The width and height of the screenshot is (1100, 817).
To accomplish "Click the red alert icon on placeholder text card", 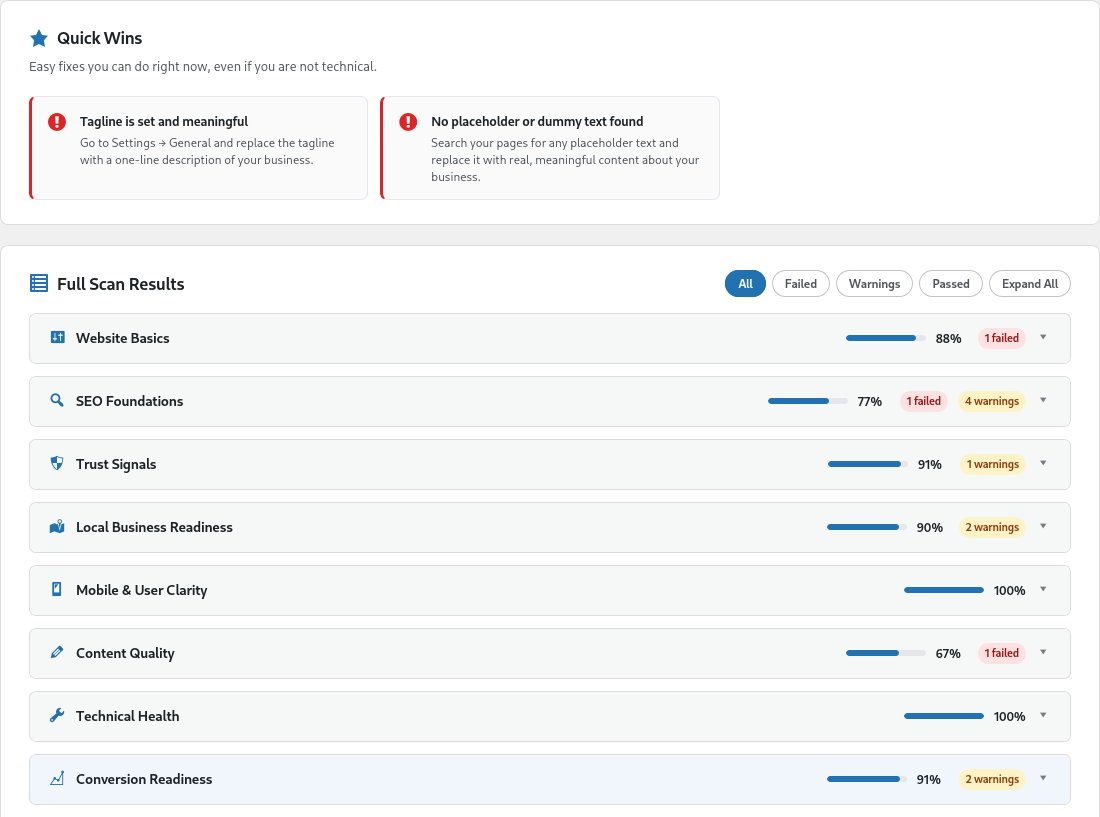I will click(408, 122).
